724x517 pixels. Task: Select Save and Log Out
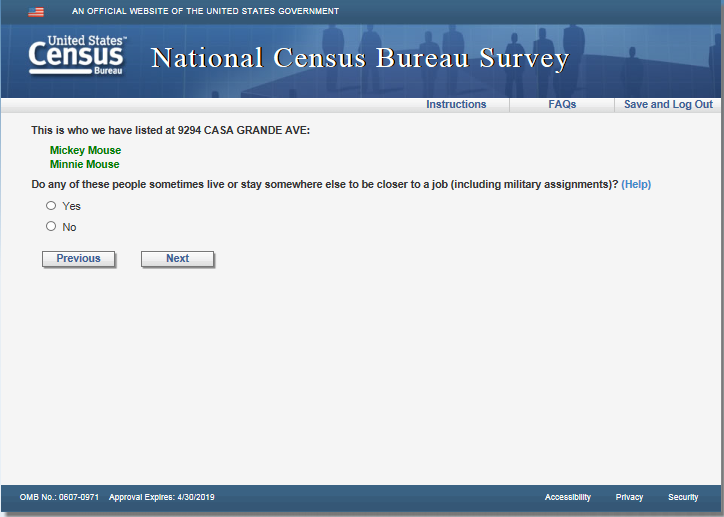pos(668,104)
